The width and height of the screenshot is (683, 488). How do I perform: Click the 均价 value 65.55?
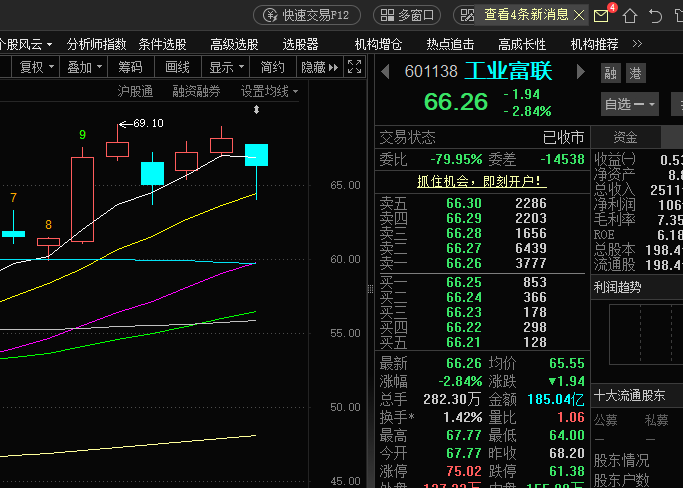tap(567, 363)
